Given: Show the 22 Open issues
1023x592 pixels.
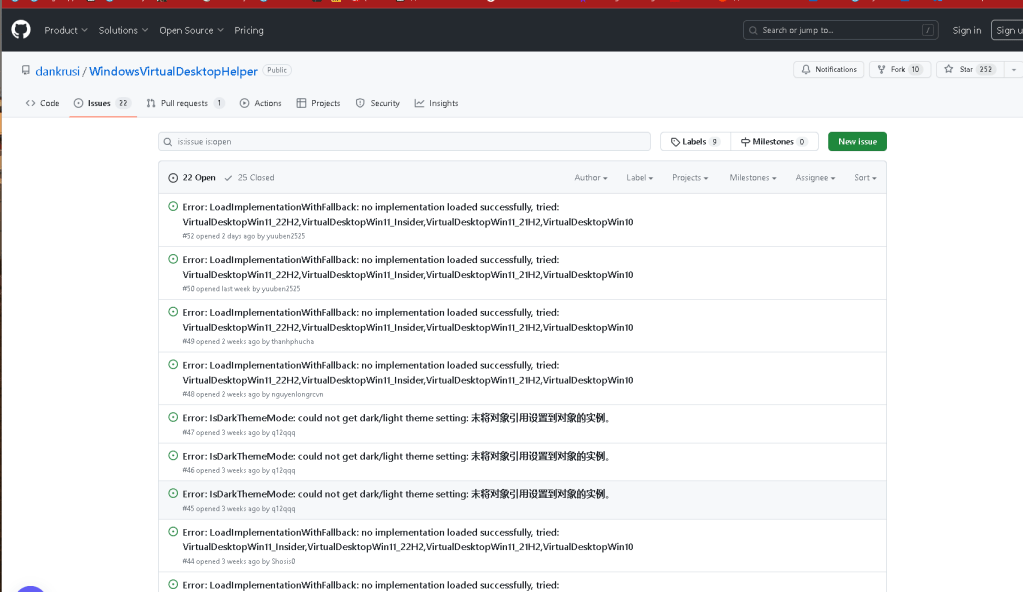Looking at the screenshot, I should 192,178.
